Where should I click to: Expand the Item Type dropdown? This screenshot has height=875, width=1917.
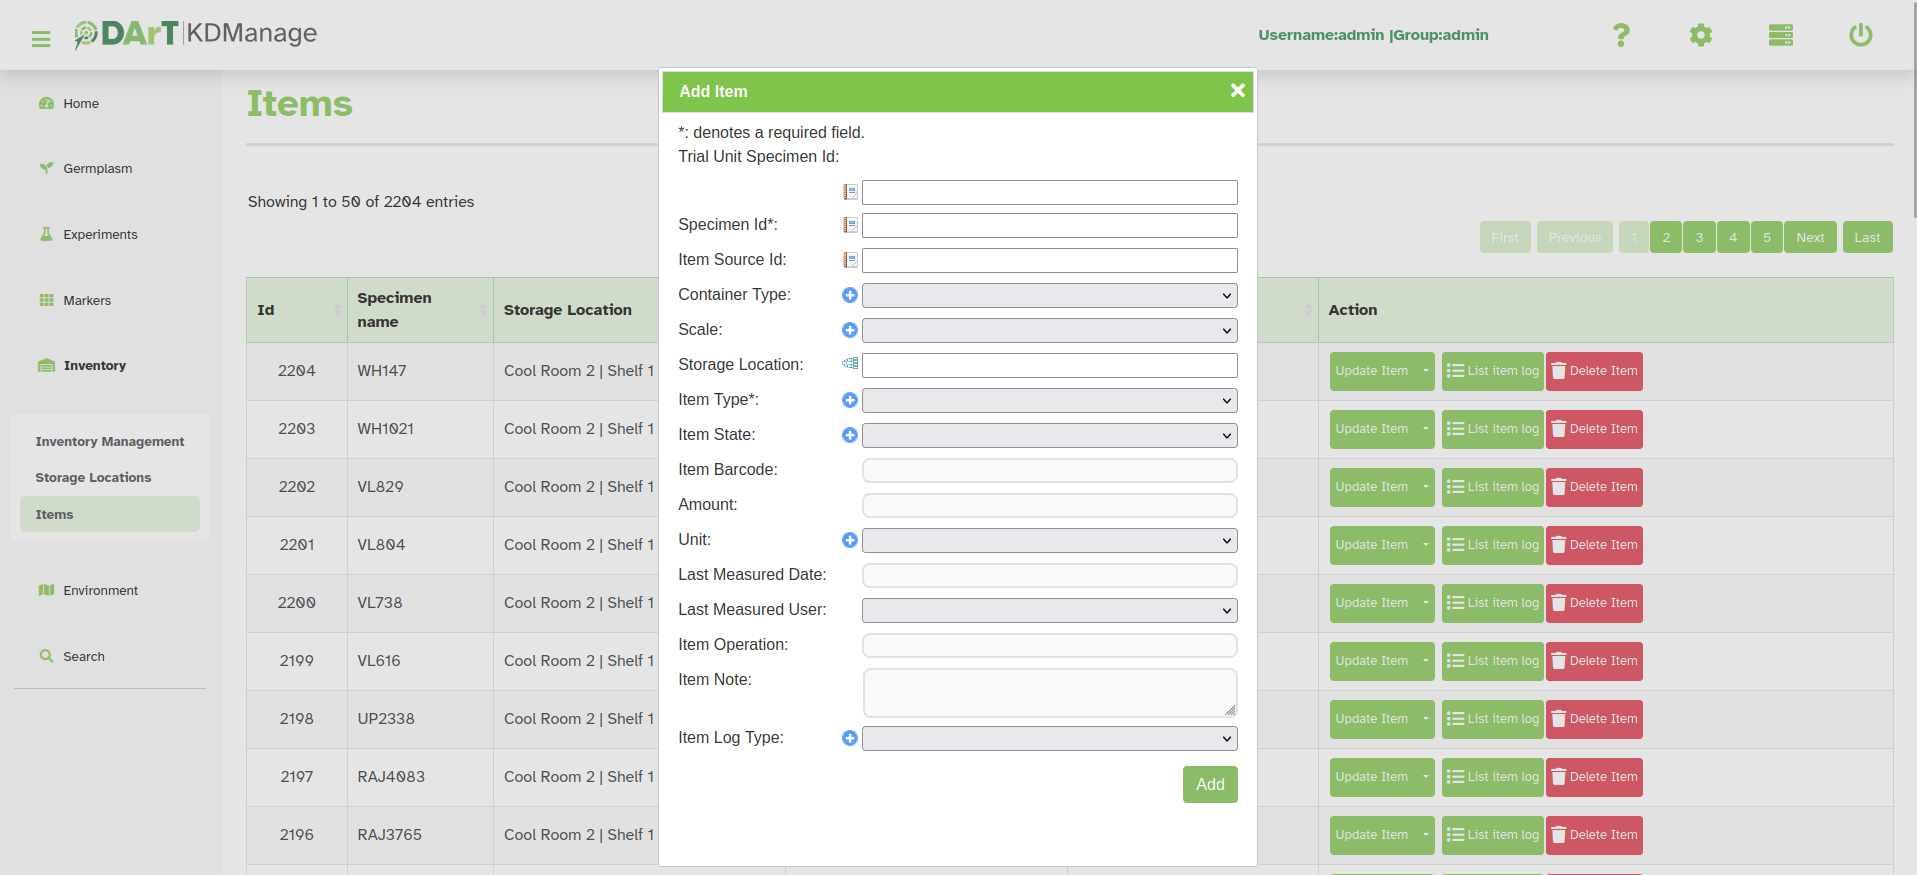pos(1049,401)
